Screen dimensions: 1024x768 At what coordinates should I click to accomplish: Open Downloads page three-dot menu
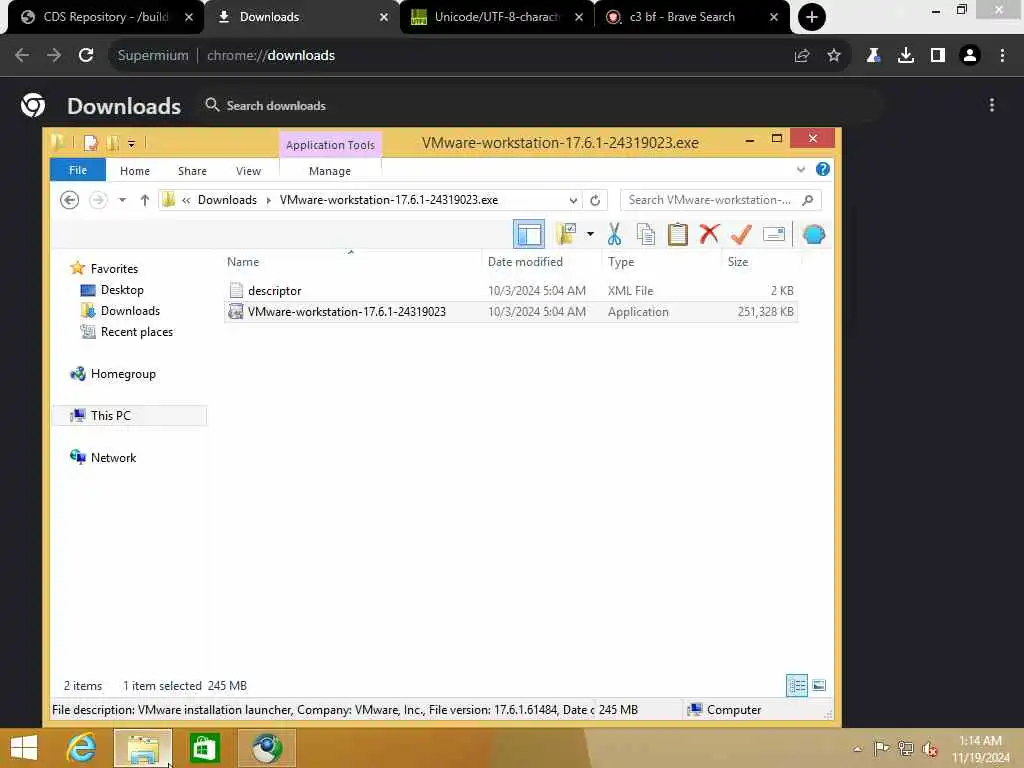(991, 105)
